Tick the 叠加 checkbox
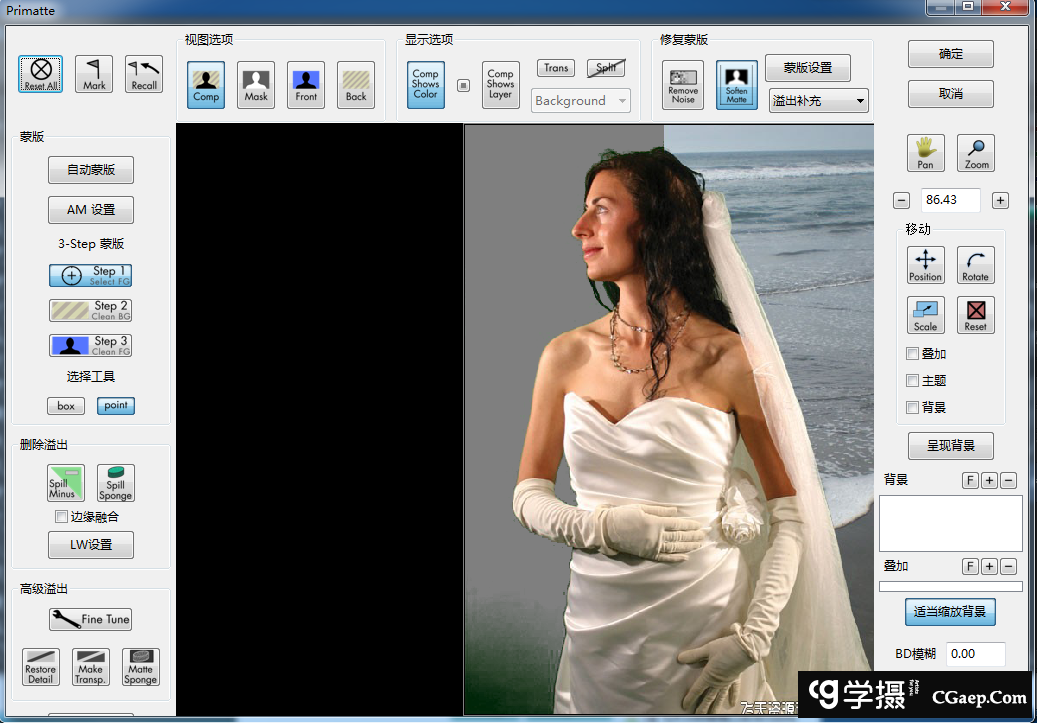The image size is (1037, 723). click(912, 353)
